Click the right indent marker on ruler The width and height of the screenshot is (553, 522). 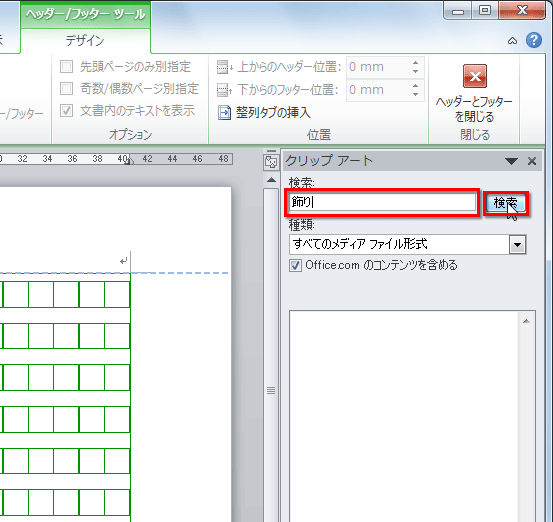click(x=128, y=161)
